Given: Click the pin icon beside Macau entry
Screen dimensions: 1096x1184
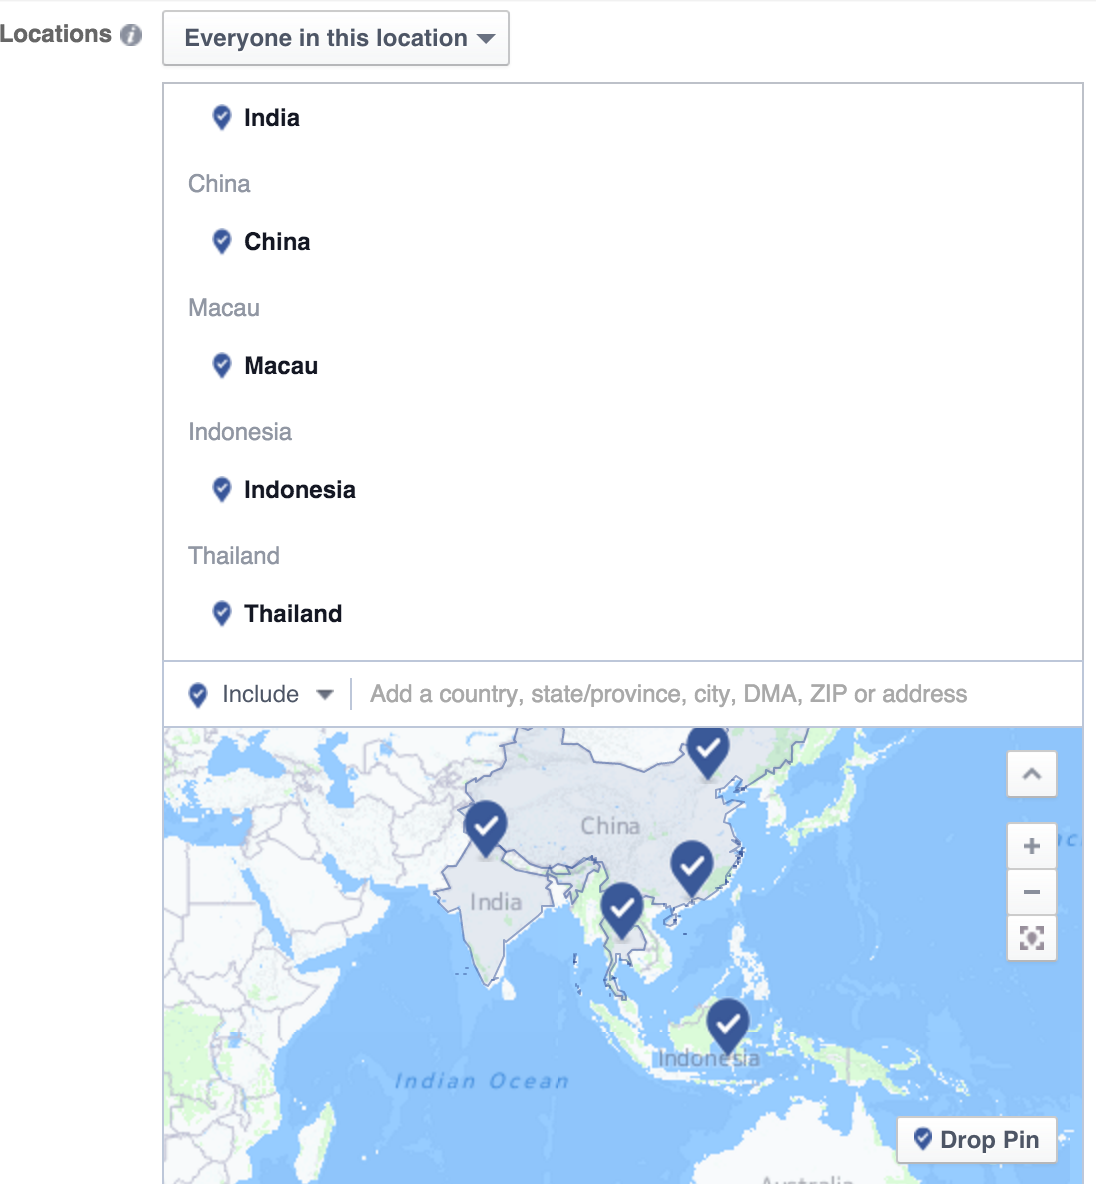Looking at the screenshot, I should [x=221, y=365].
